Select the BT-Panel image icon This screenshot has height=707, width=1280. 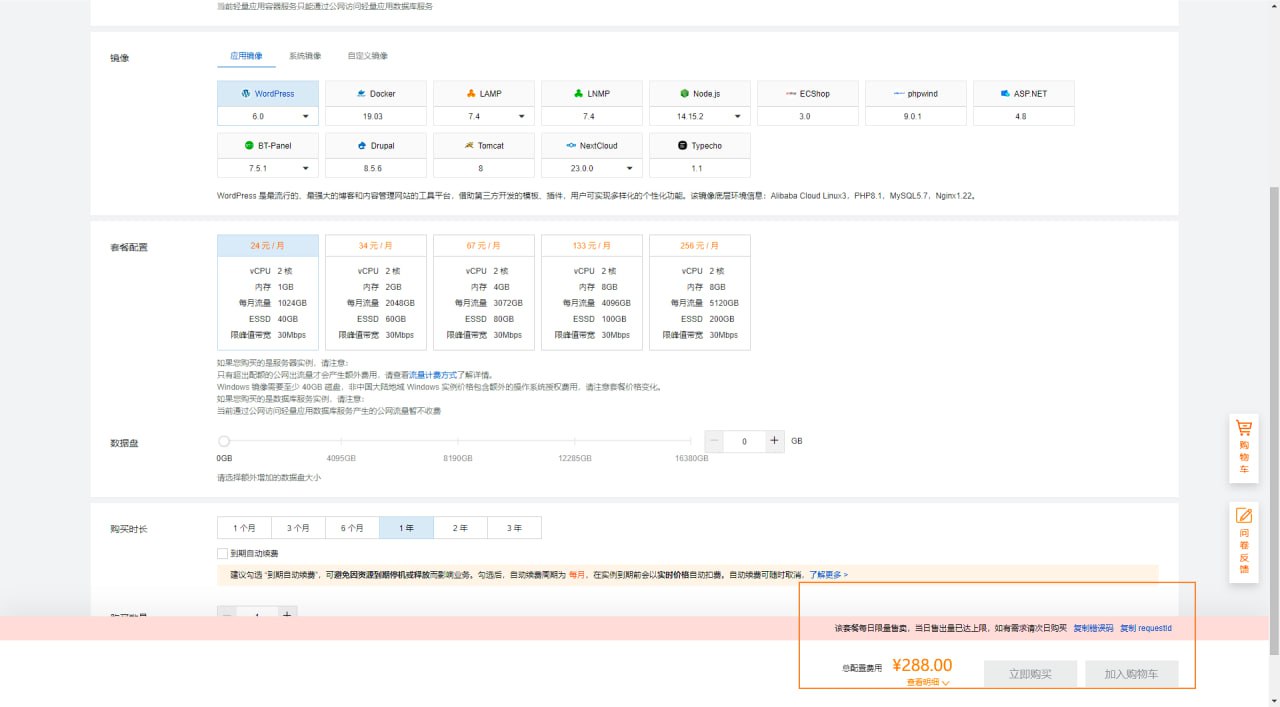coord(249,145)
